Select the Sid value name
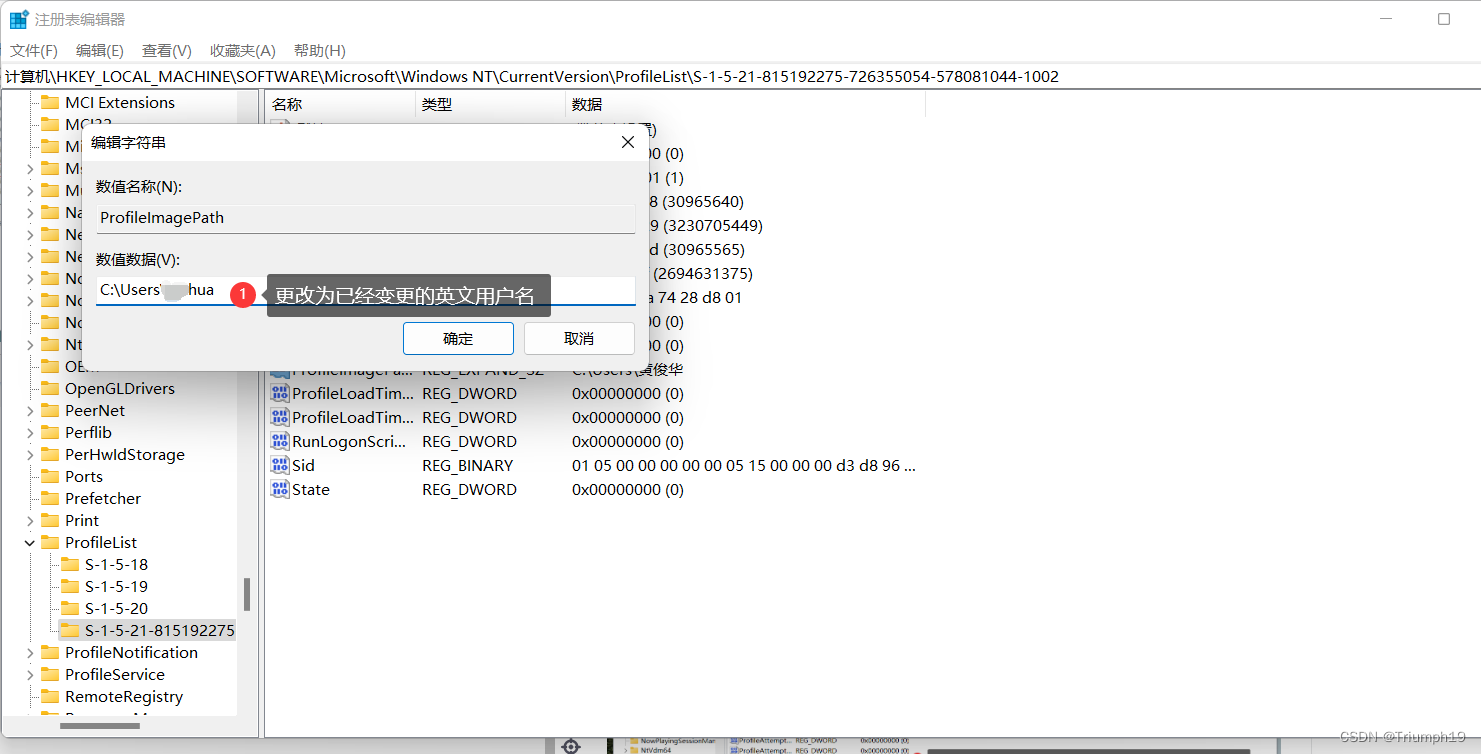Viewport: 1481px width, 754px height. (303, 466)
